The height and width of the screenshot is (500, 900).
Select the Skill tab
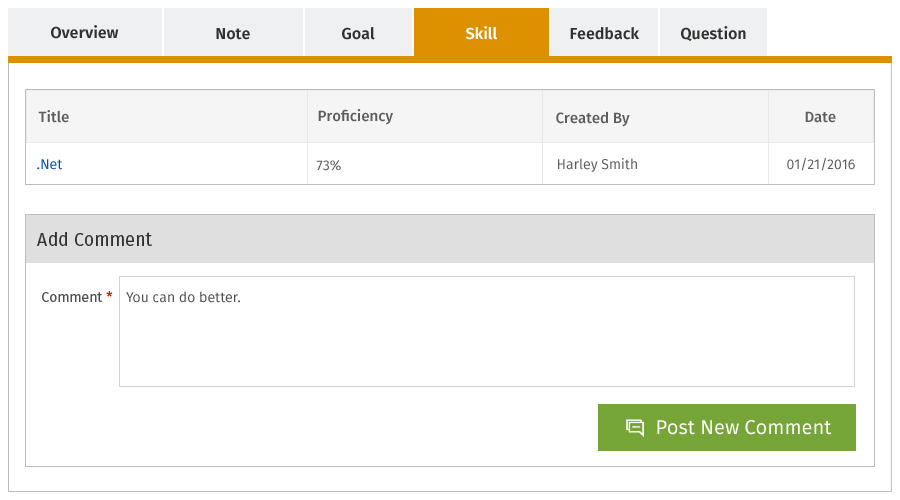pyautogui.click(x=481, y=33)
